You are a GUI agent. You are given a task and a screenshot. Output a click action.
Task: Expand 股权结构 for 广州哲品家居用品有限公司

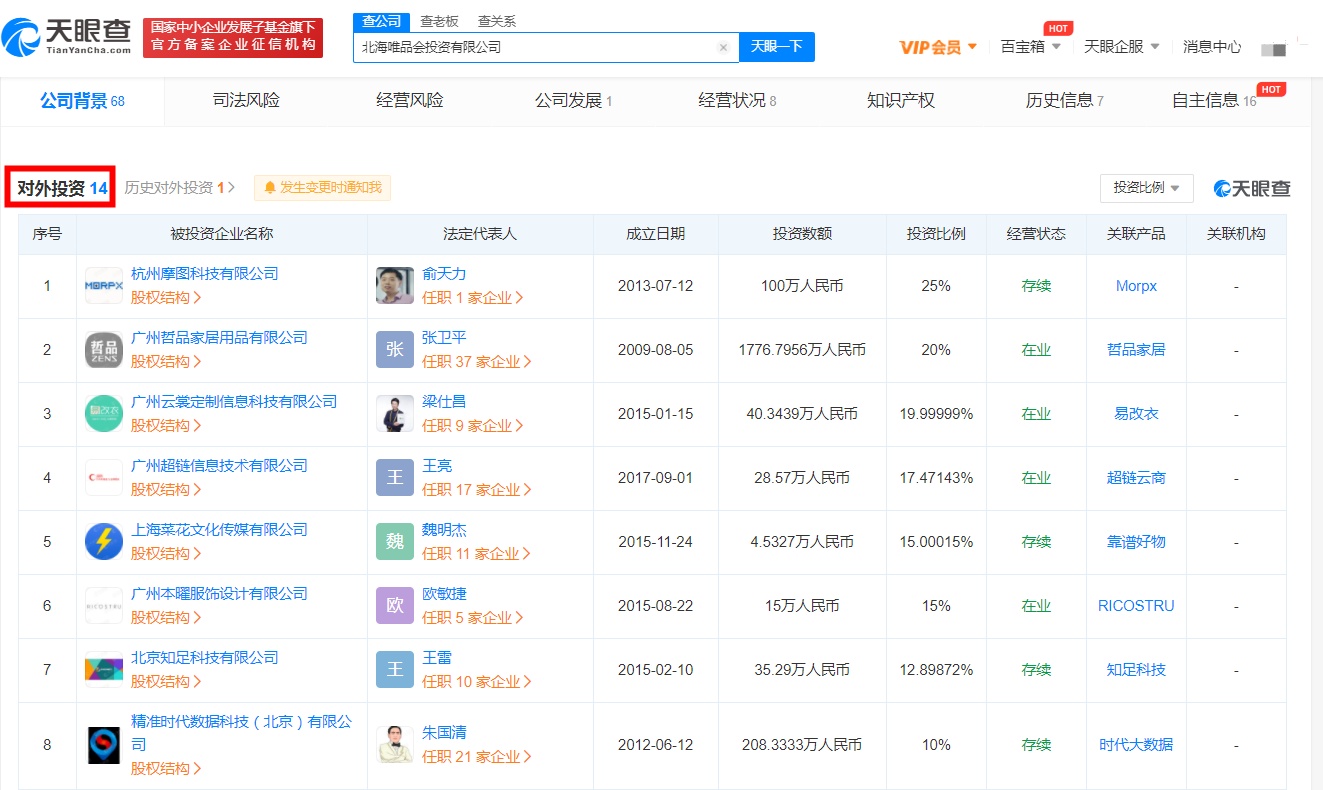coord(166,361)
